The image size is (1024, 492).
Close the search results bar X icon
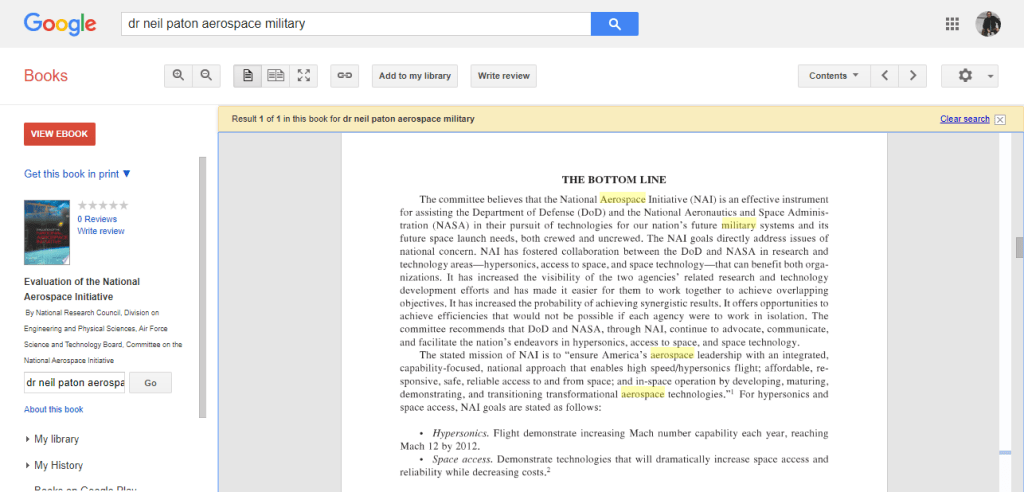(1000, 119)
